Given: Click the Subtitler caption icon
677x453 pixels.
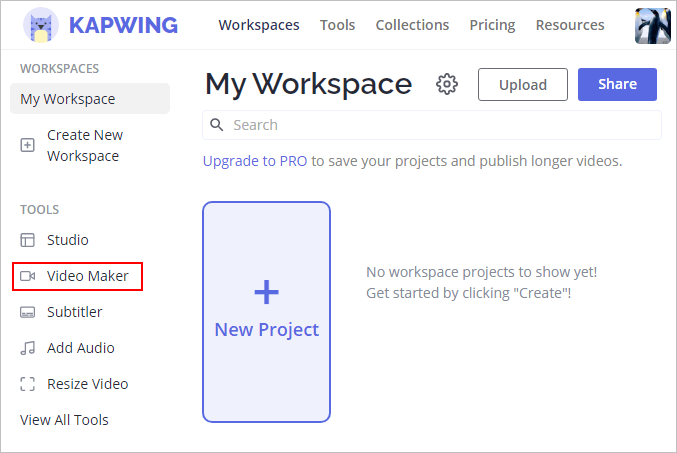Looking at the screenshot, I should tap(28, 312).
